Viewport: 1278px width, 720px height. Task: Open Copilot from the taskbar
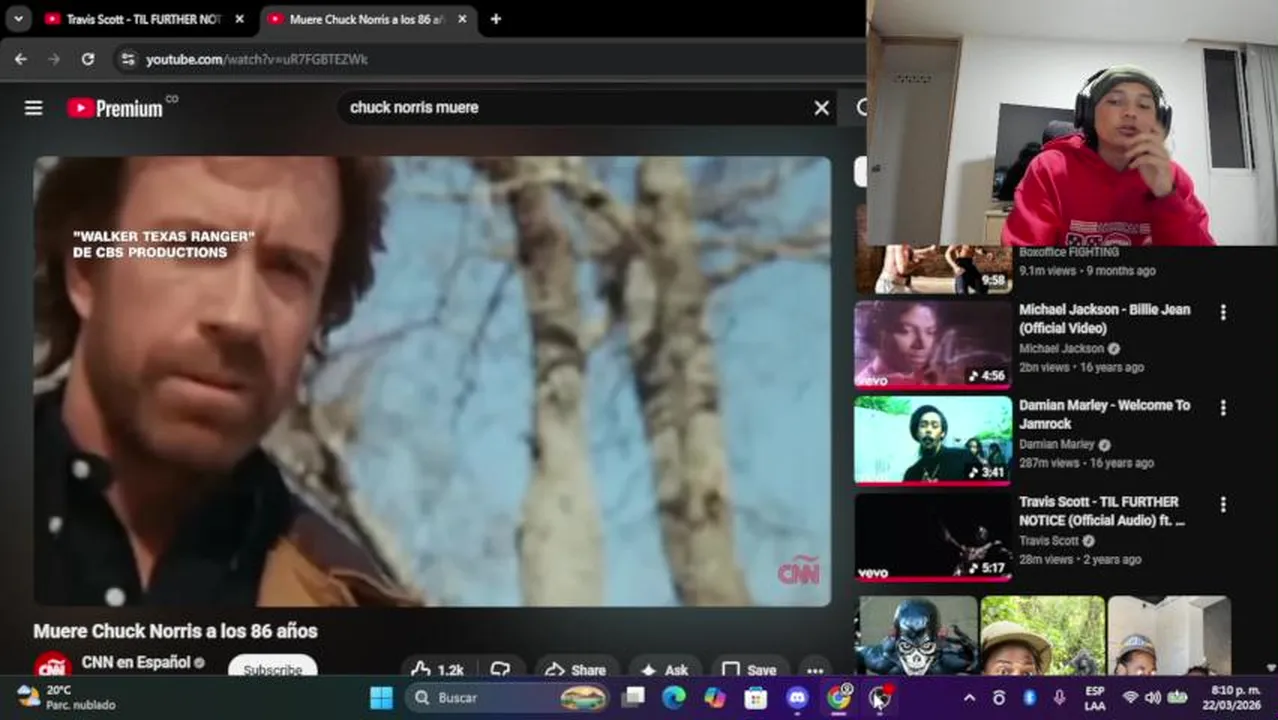(715, 697)
